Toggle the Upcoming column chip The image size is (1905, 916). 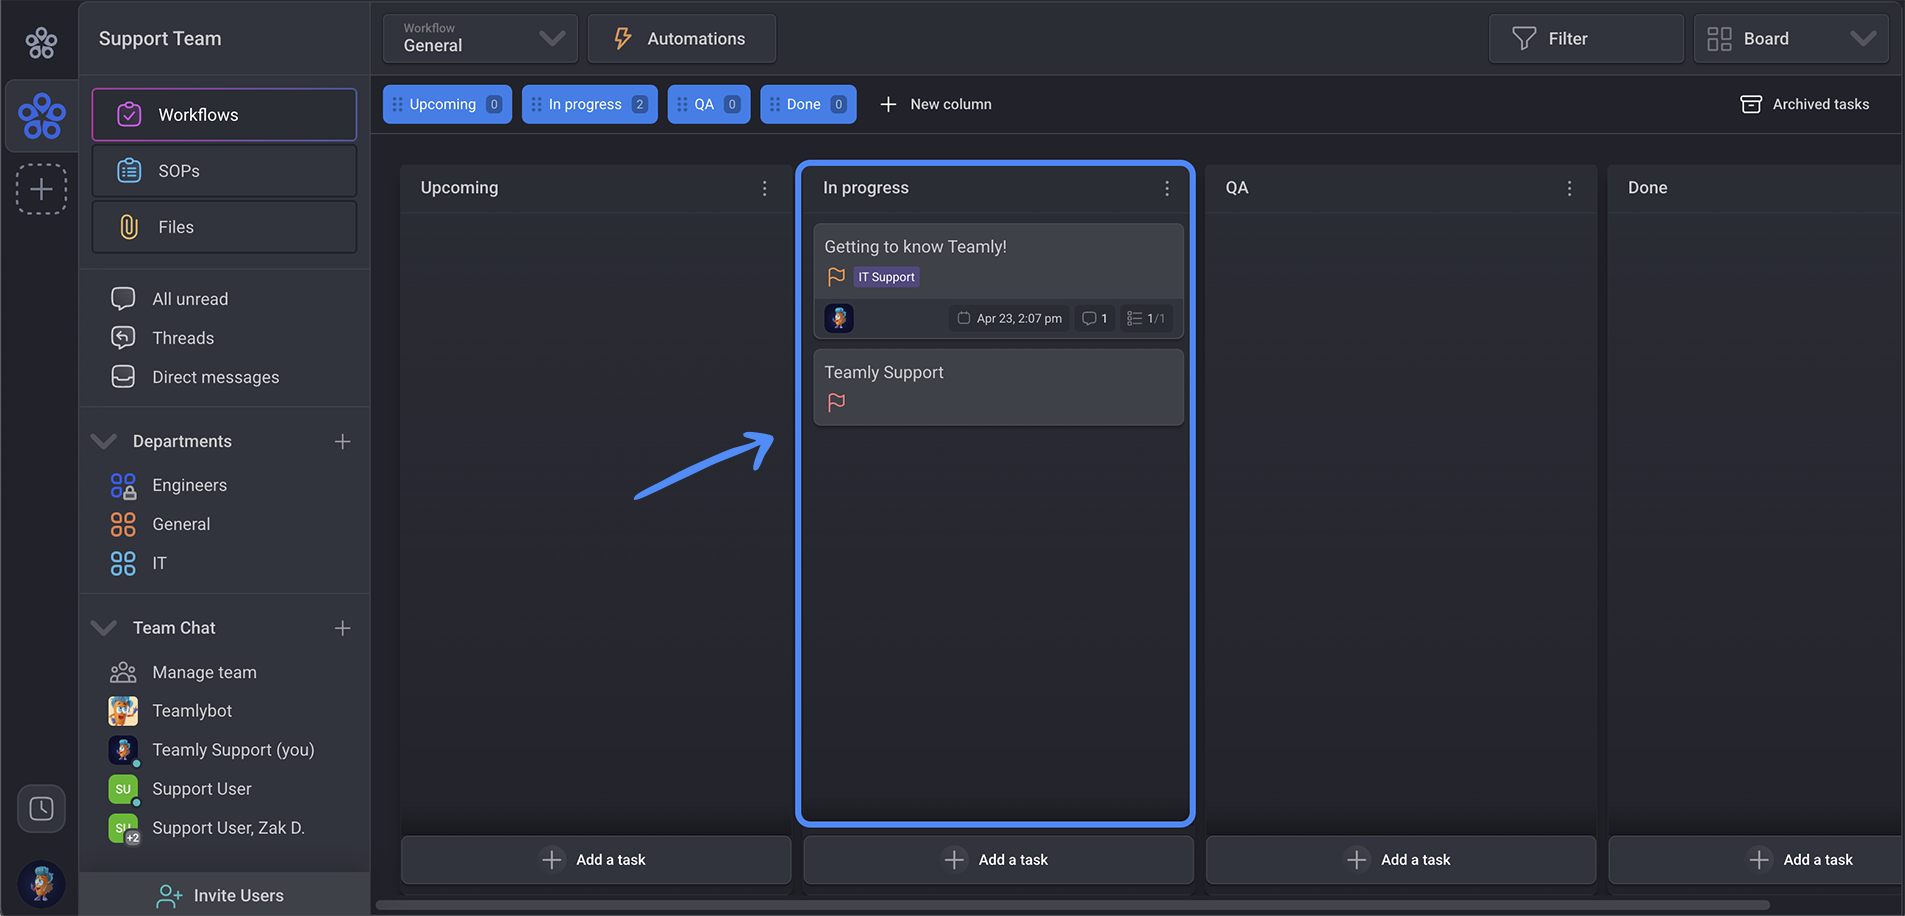(447, 104)
